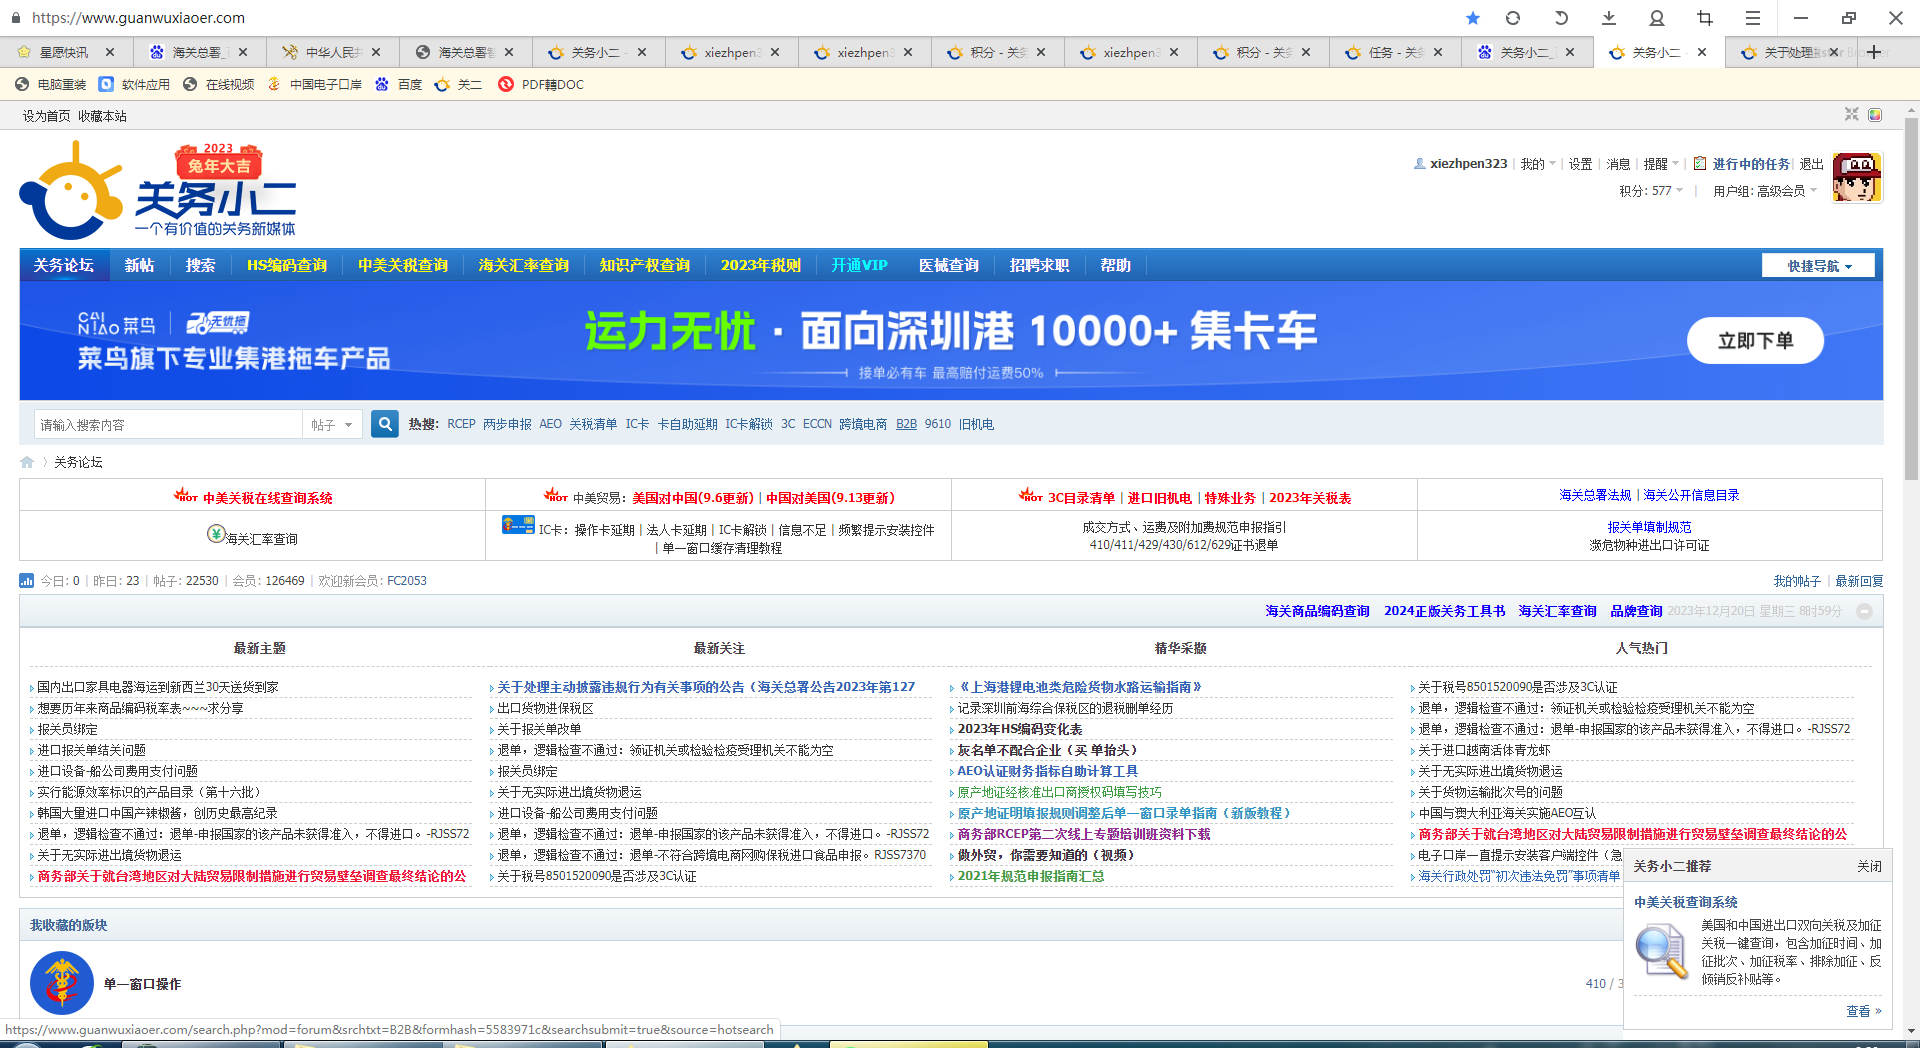Click the 关务小二 site logo
The image size is (1920, 1048).
pos(158,190)
